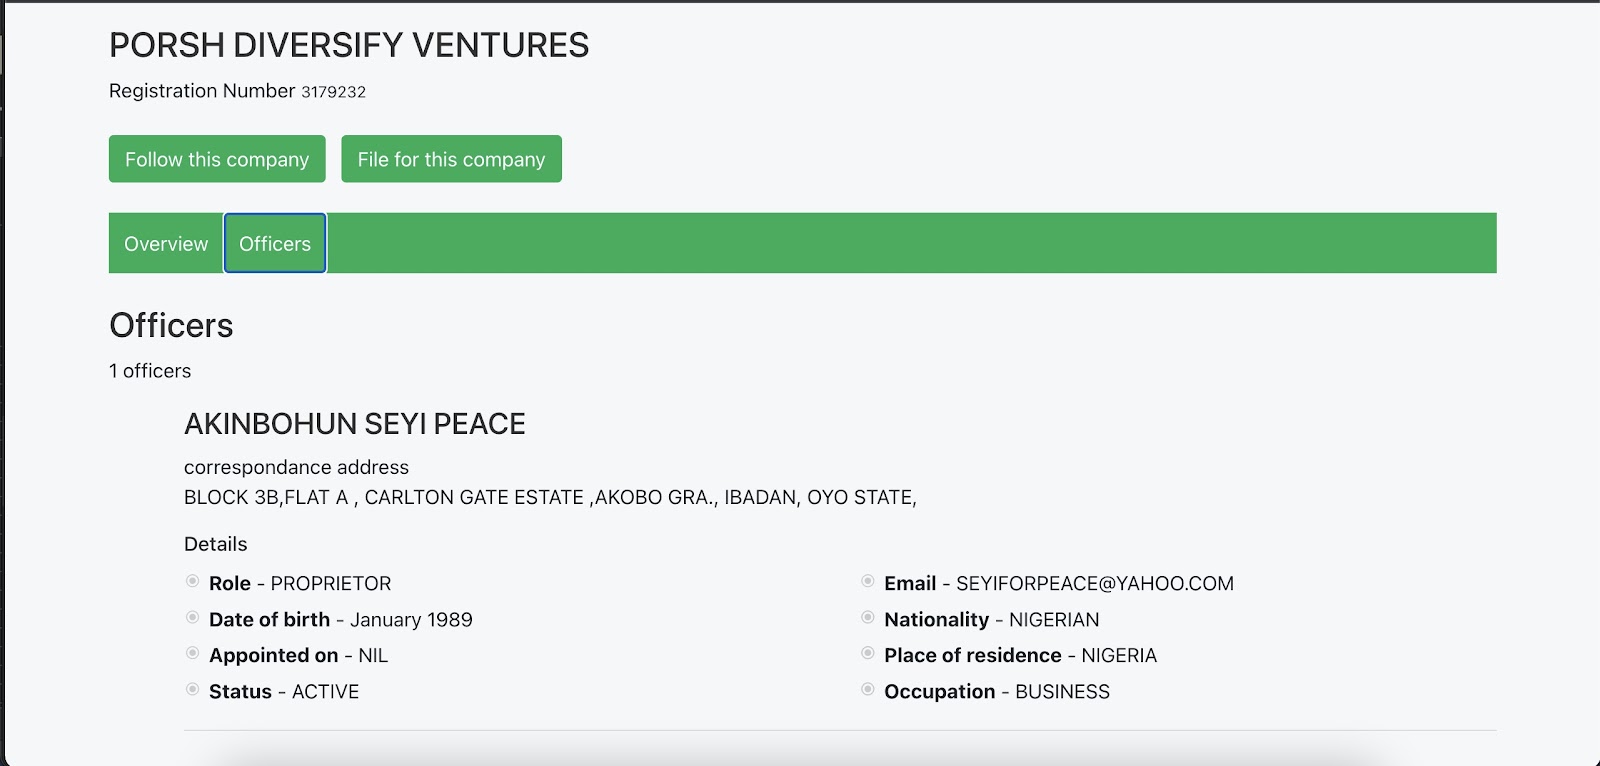
Task: Click the bullet icon next to Date of birth
Action: coord(193,617)
